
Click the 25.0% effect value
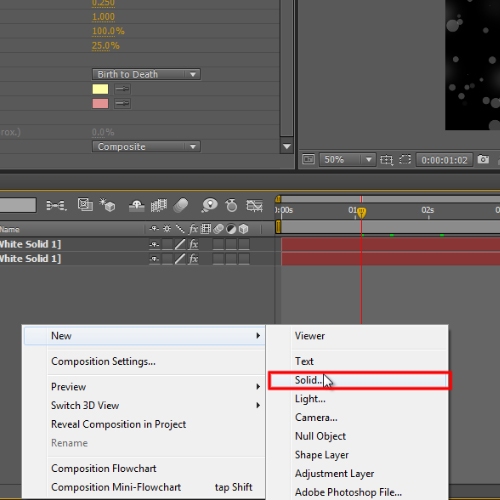tap(105, 46)
